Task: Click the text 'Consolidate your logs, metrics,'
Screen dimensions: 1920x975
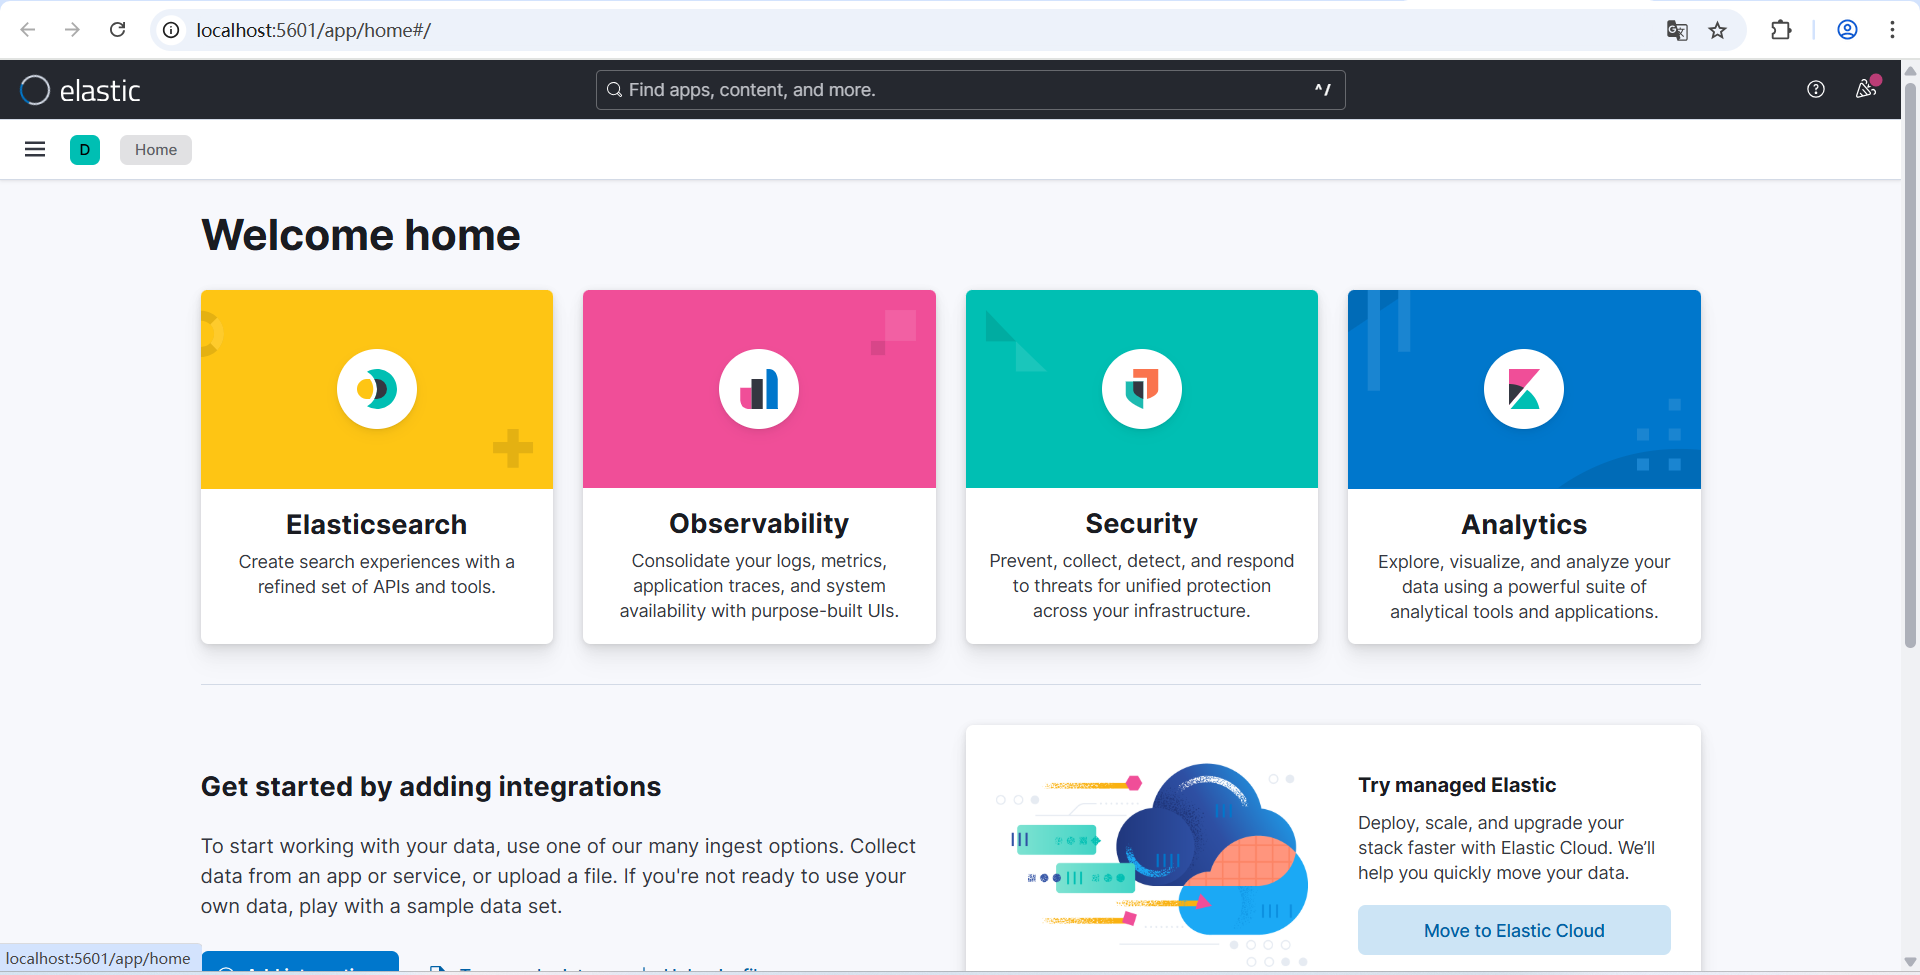Action: coord(759,561)
